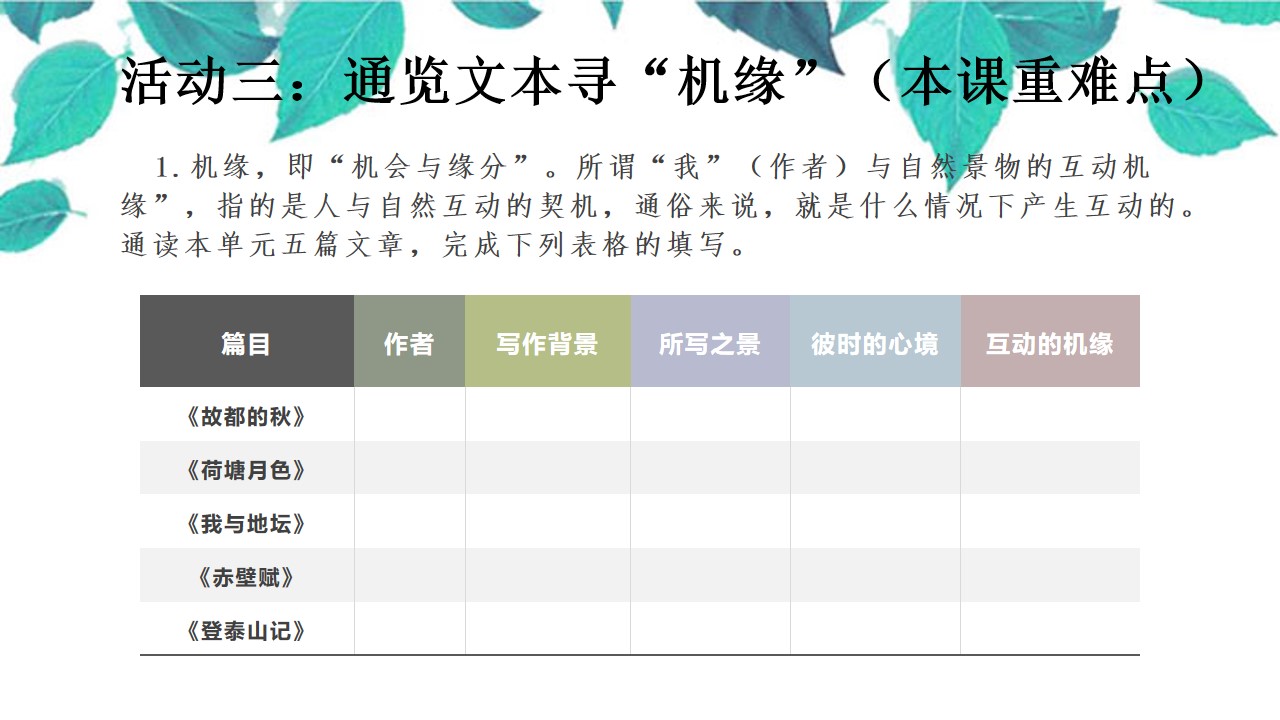Click the 《故都的秋》 row label

click(246, 416)
